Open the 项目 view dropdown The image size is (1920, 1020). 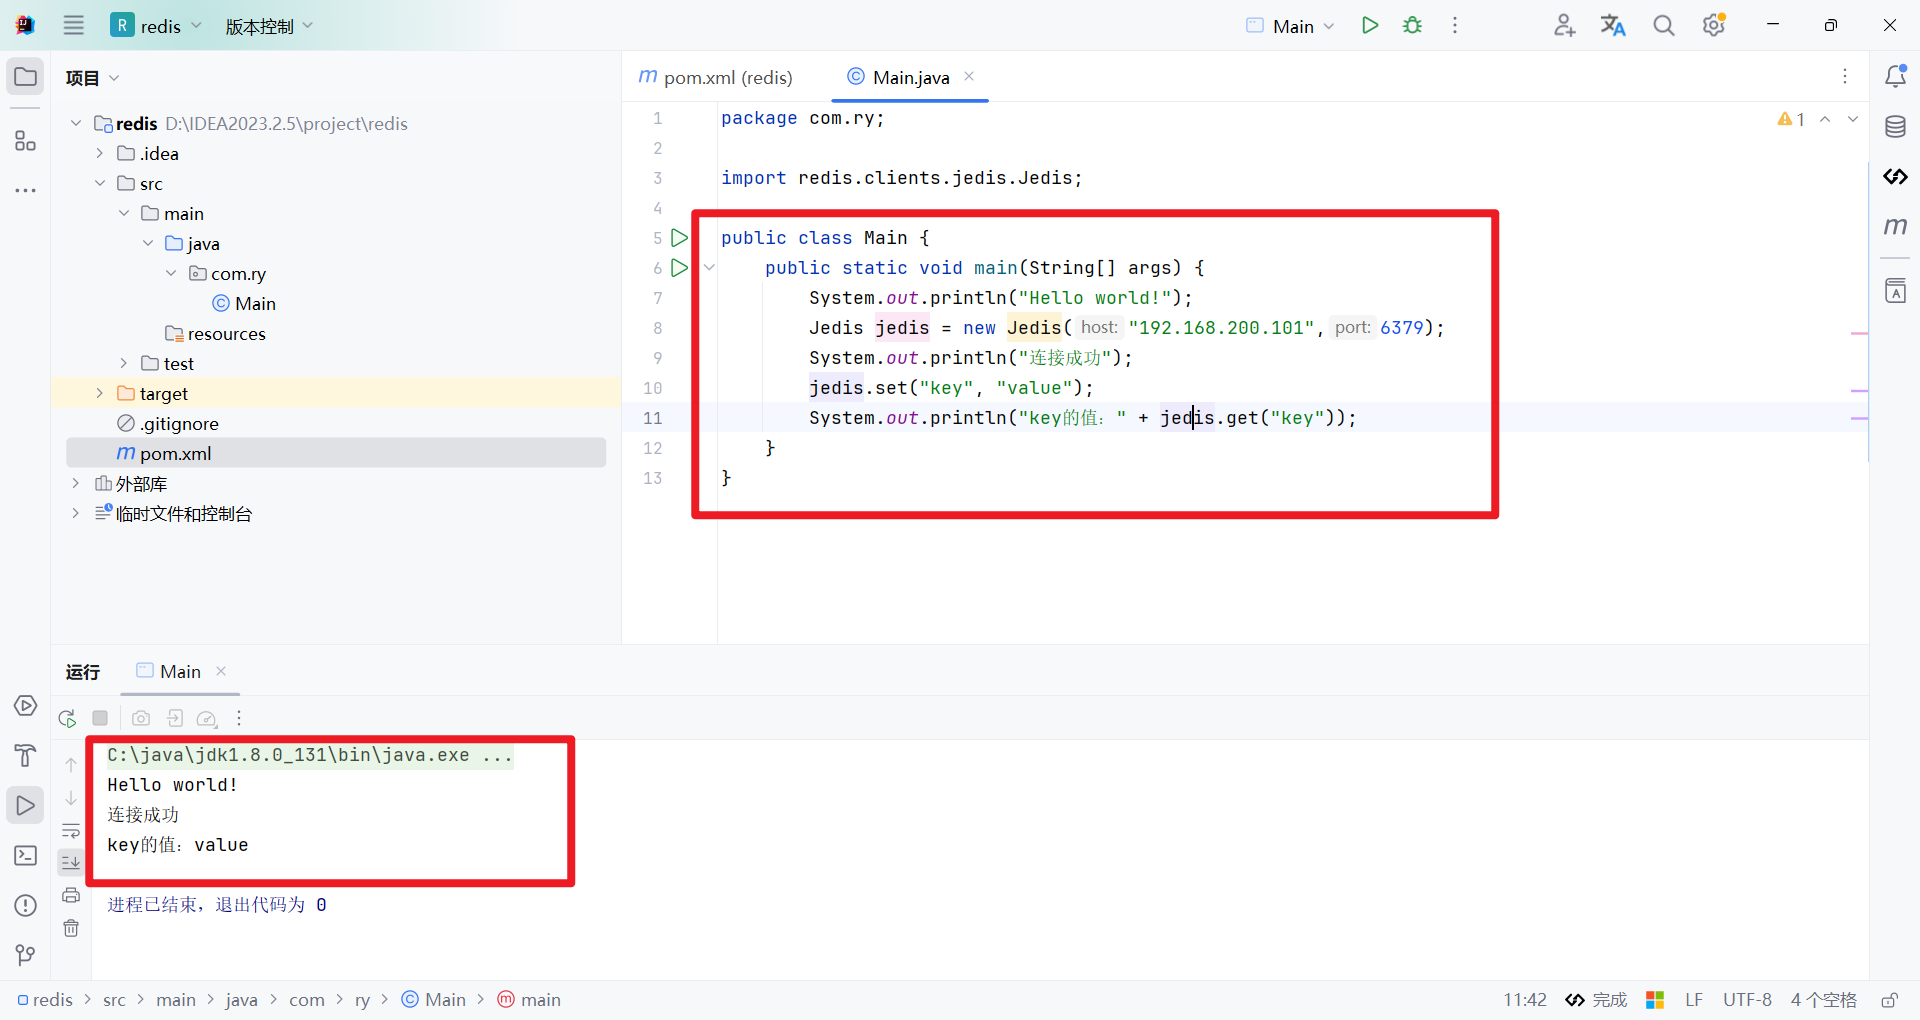pos(92,78)
